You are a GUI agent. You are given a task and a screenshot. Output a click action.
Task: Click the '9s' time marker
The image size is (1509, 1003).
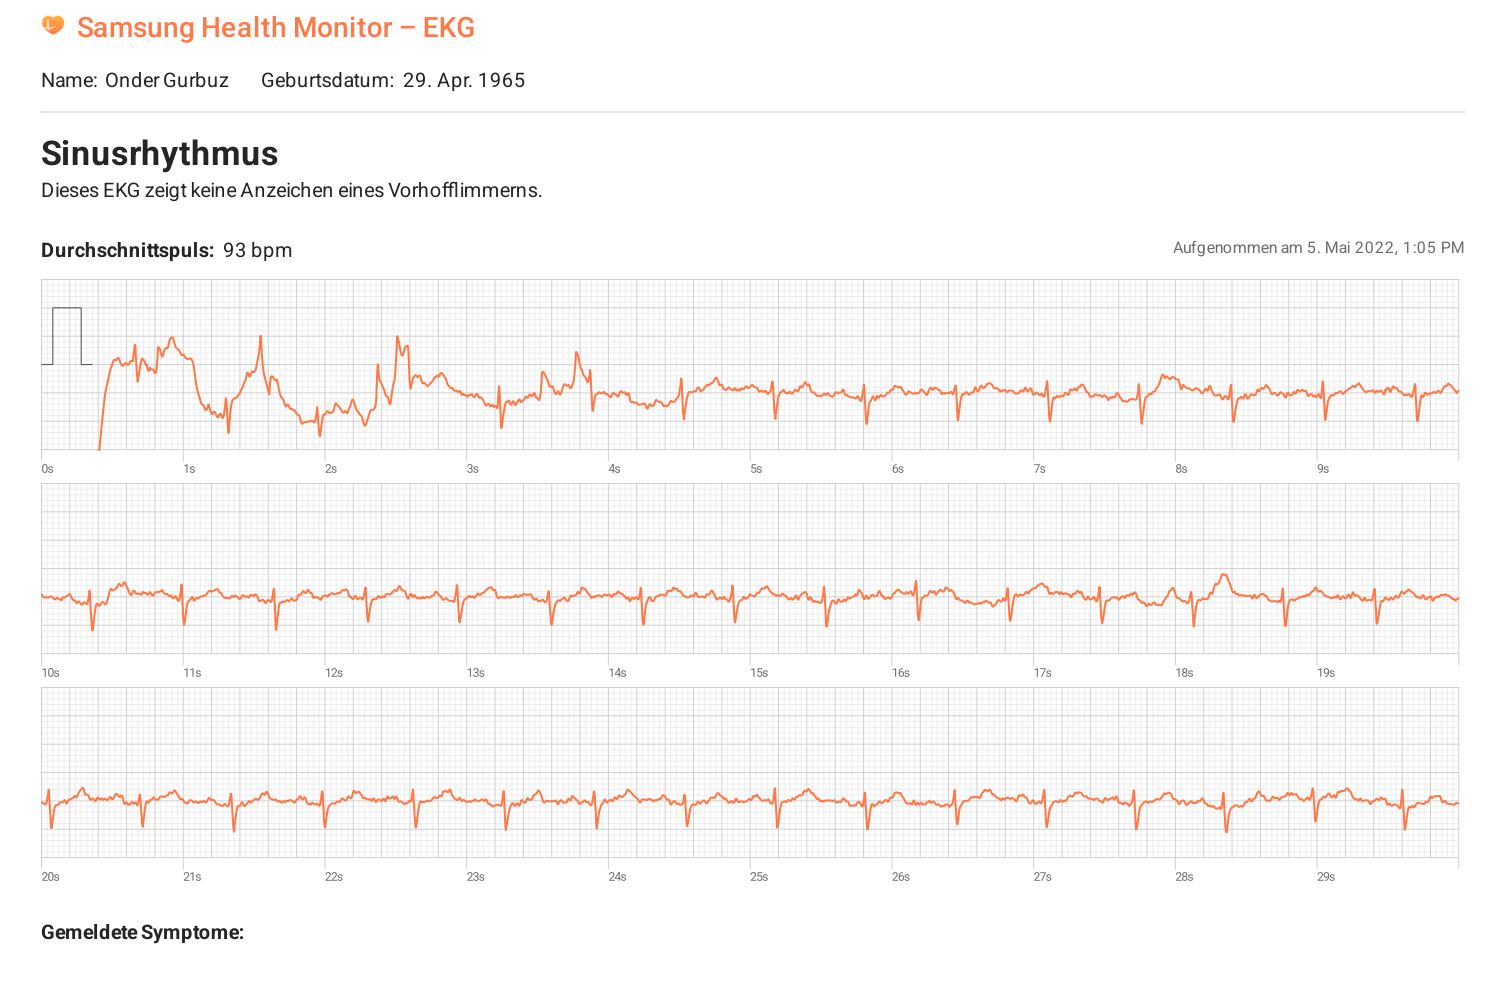coord(1323,468)
